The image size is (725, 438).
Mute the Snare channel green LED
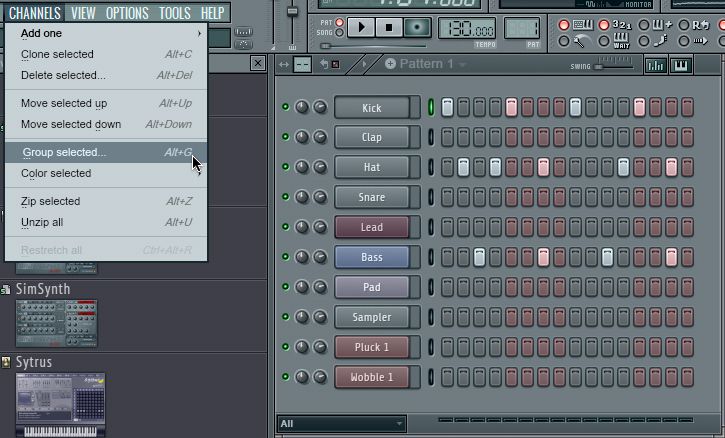point(285,197)
